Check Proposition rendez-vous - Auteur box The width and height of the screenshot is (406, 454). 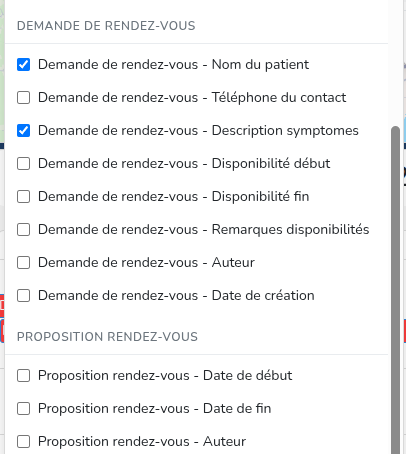click(x=24, y=442)
